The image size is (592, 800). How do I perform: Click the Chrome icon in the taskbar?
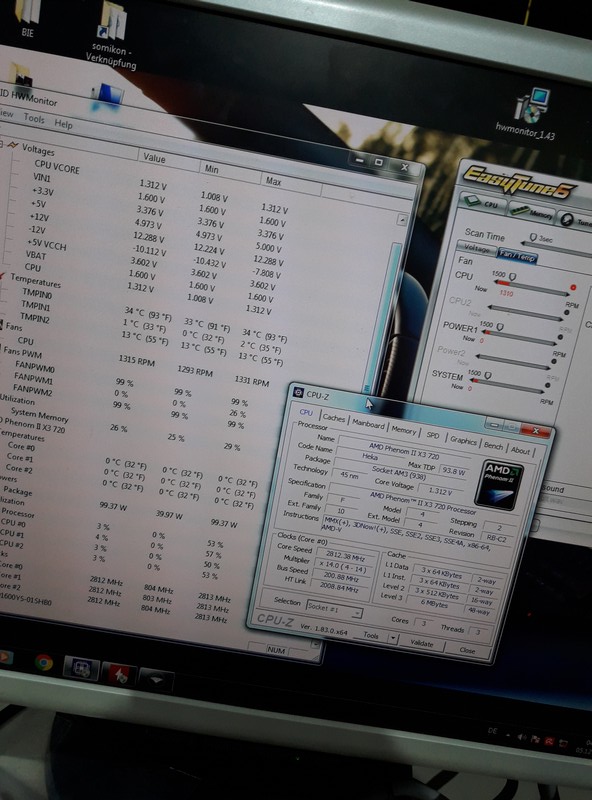(x=44, y=663)
